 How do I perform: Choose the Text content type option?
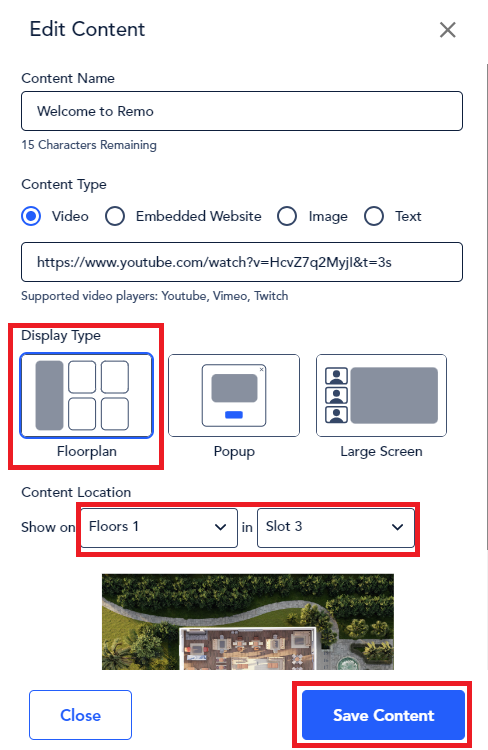(374, 216)
